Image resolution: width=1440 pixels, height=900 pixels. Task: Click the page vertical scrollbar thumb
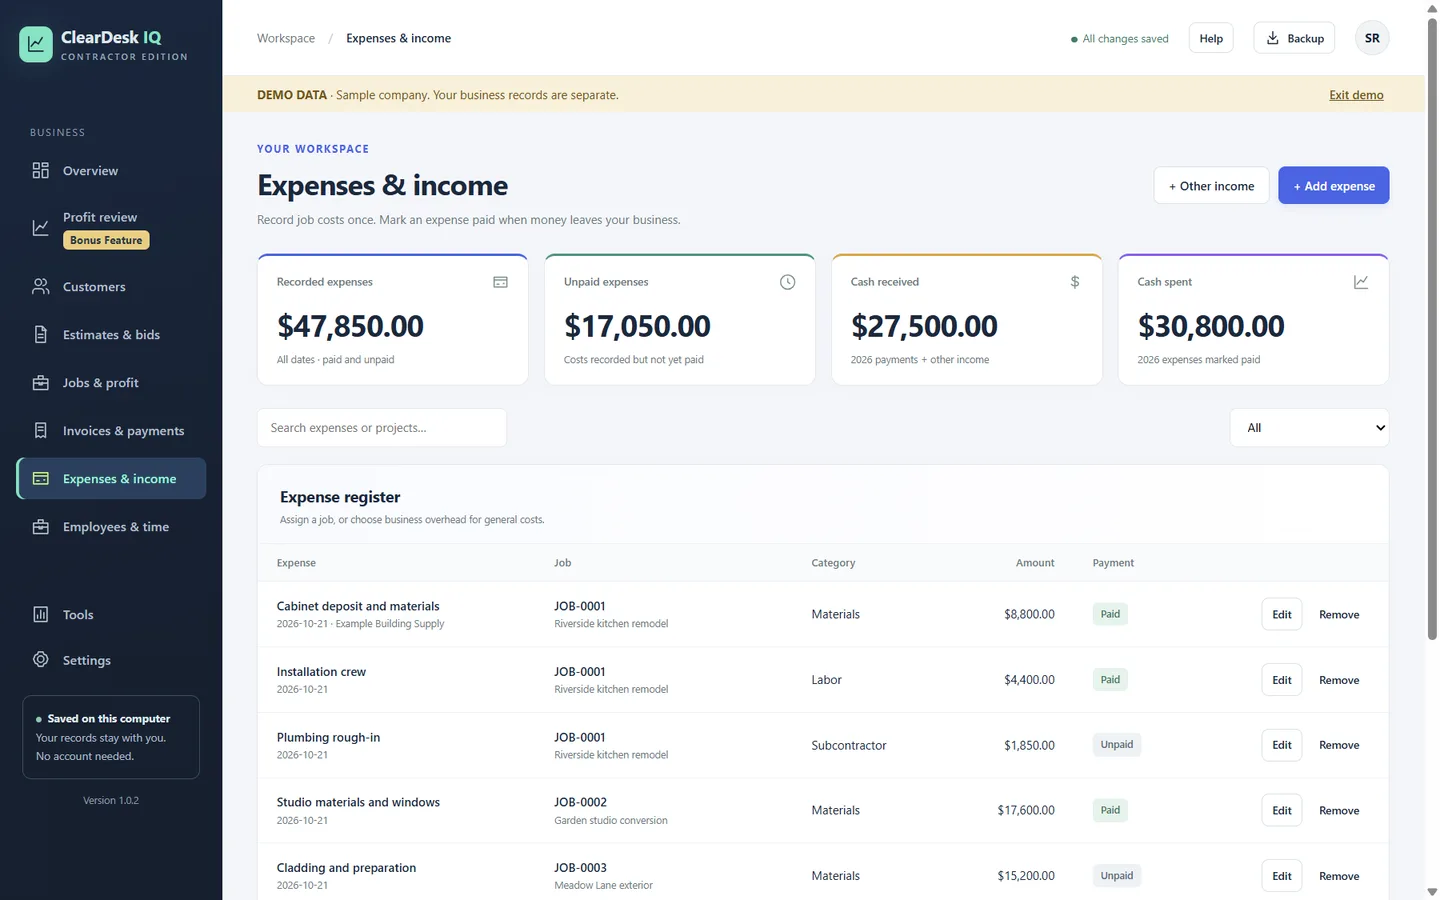[x=1432, y=330]
